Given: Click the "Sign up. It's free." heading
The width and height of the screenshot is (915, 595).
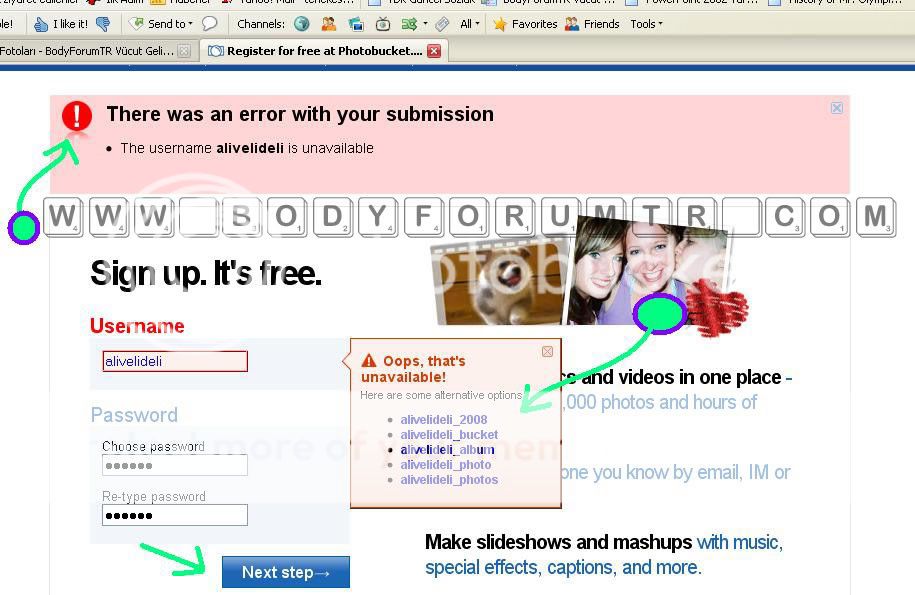Looking at the screenshot, I should click(206, 273).
